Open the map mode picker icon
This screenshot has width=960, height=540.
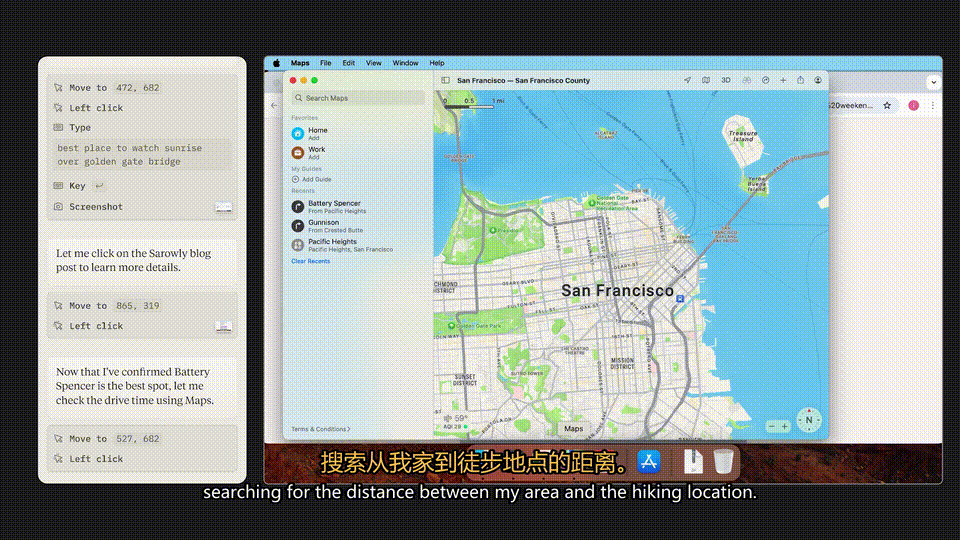click(706, 80)
